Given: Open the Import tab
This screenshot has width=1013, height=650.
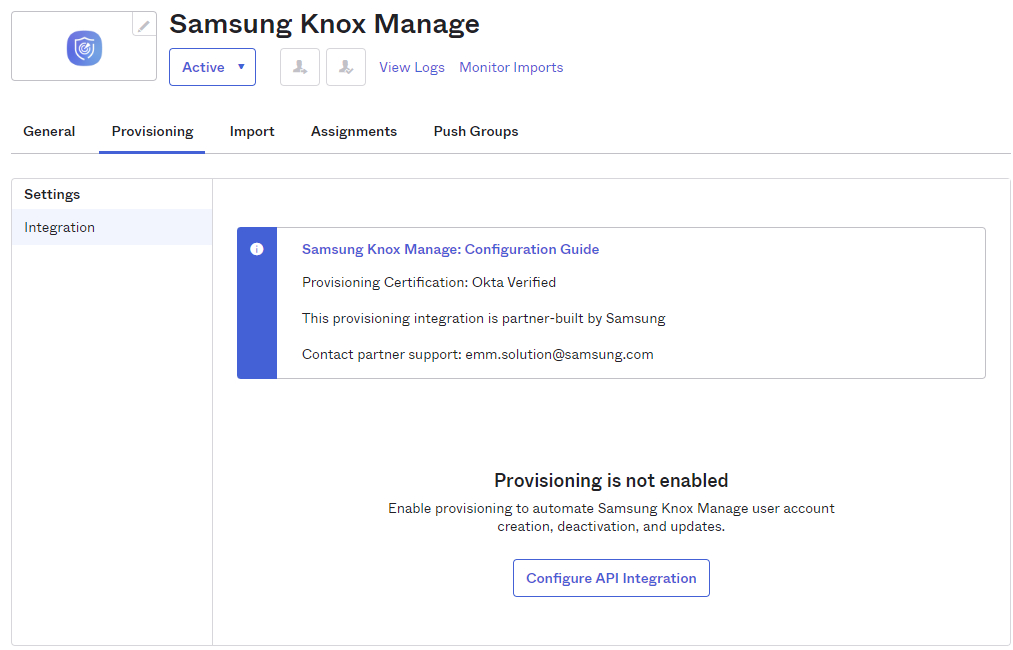Looking at the screenshot, I should [x=252, y=131].
